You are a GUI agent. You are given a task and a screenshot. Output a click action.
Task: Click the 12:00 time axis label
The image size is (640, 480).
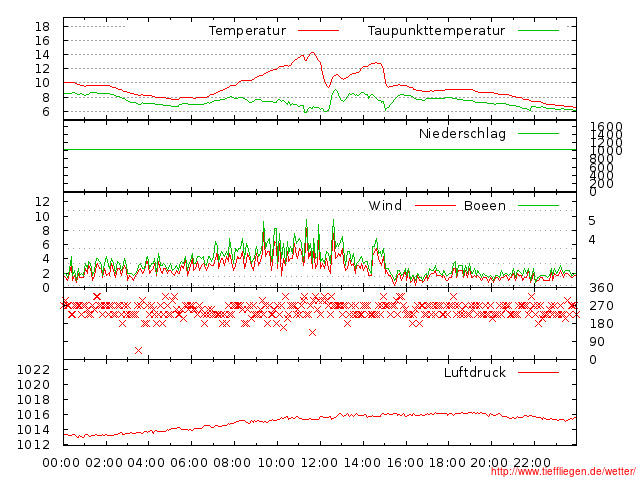pyautogui.click(x=319, y=463)
